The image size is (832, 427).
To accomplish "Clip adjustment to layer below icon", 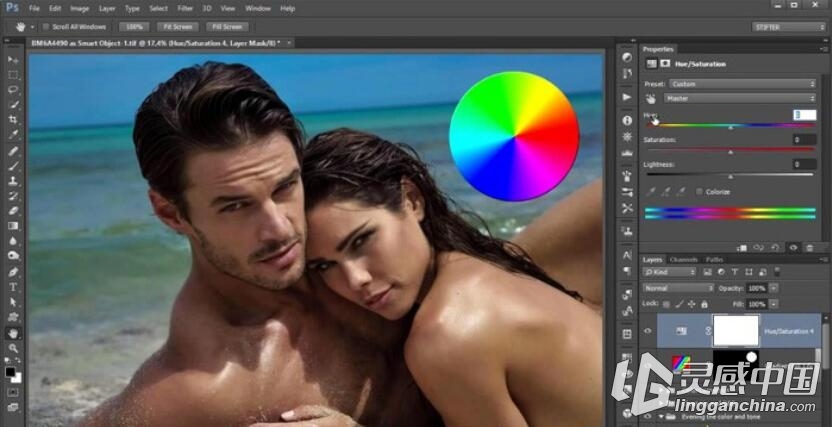I will point(742,248).
